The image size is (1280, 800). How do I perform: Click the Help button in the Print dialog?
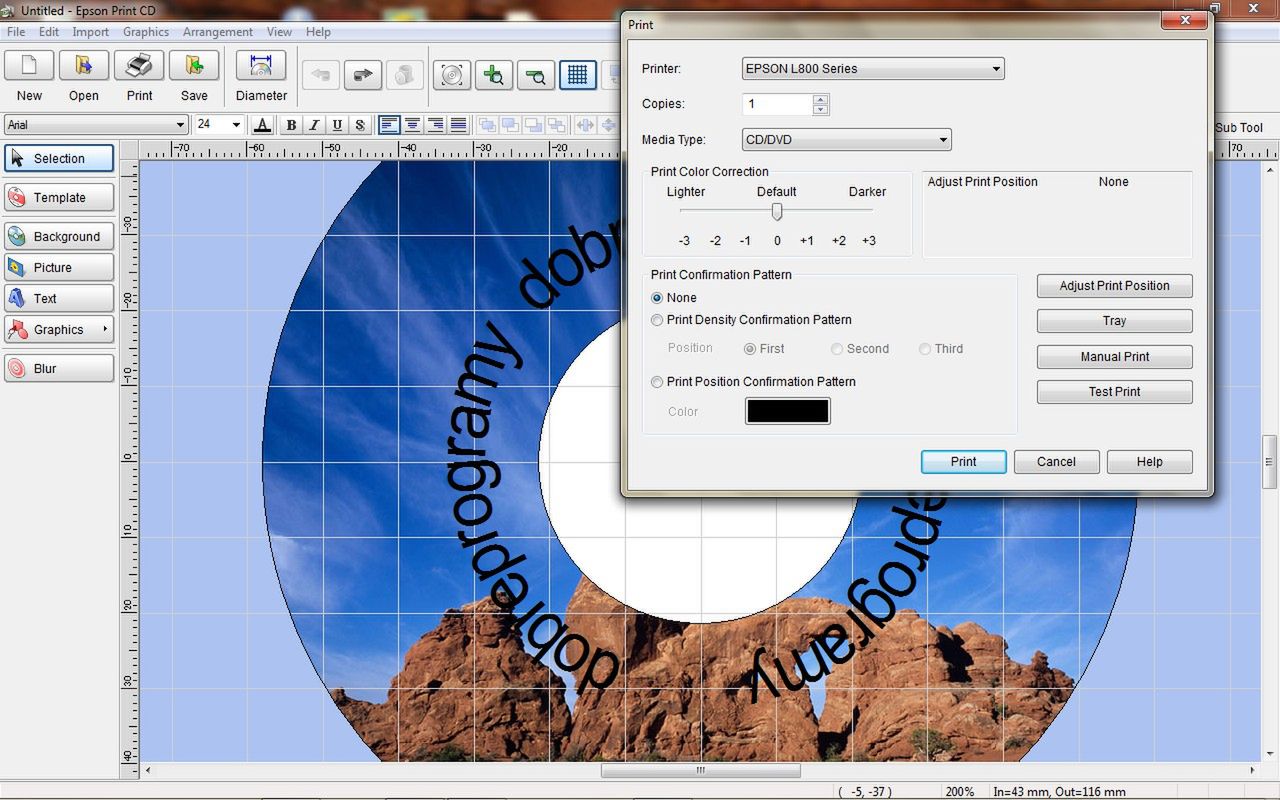1149,462
